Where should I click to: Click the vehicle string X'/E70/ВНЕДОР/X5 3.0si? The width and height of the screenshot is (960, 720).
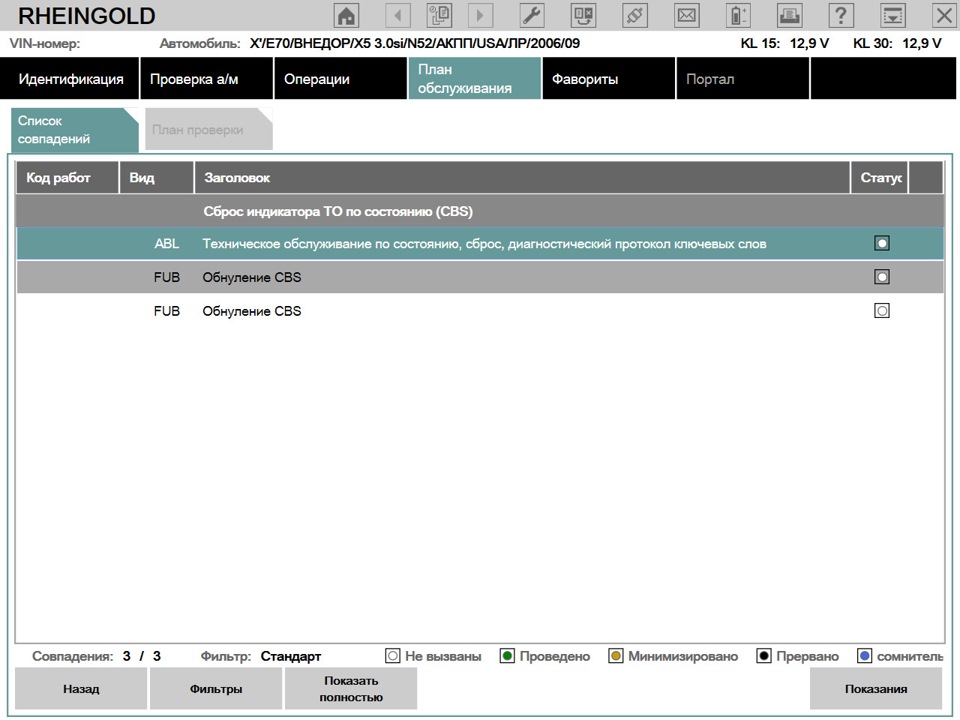(x=414, y=43)
